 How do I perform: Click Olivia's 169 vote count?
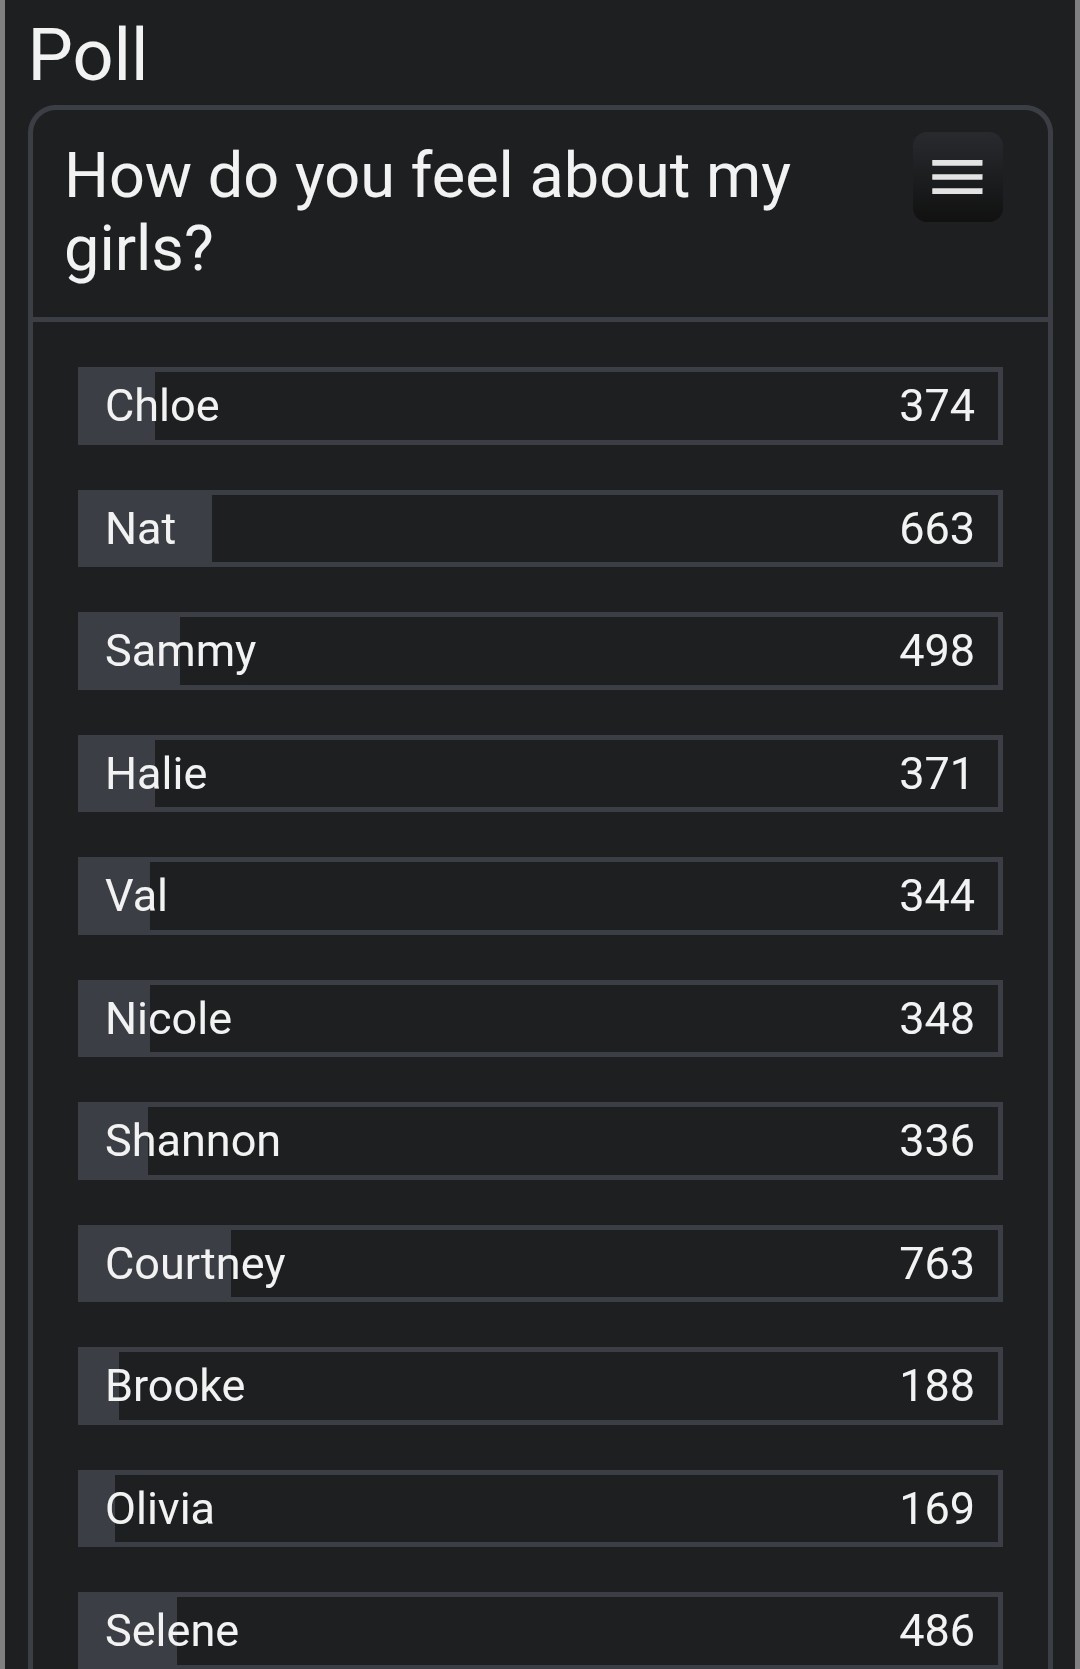(x=936, y=1509)
